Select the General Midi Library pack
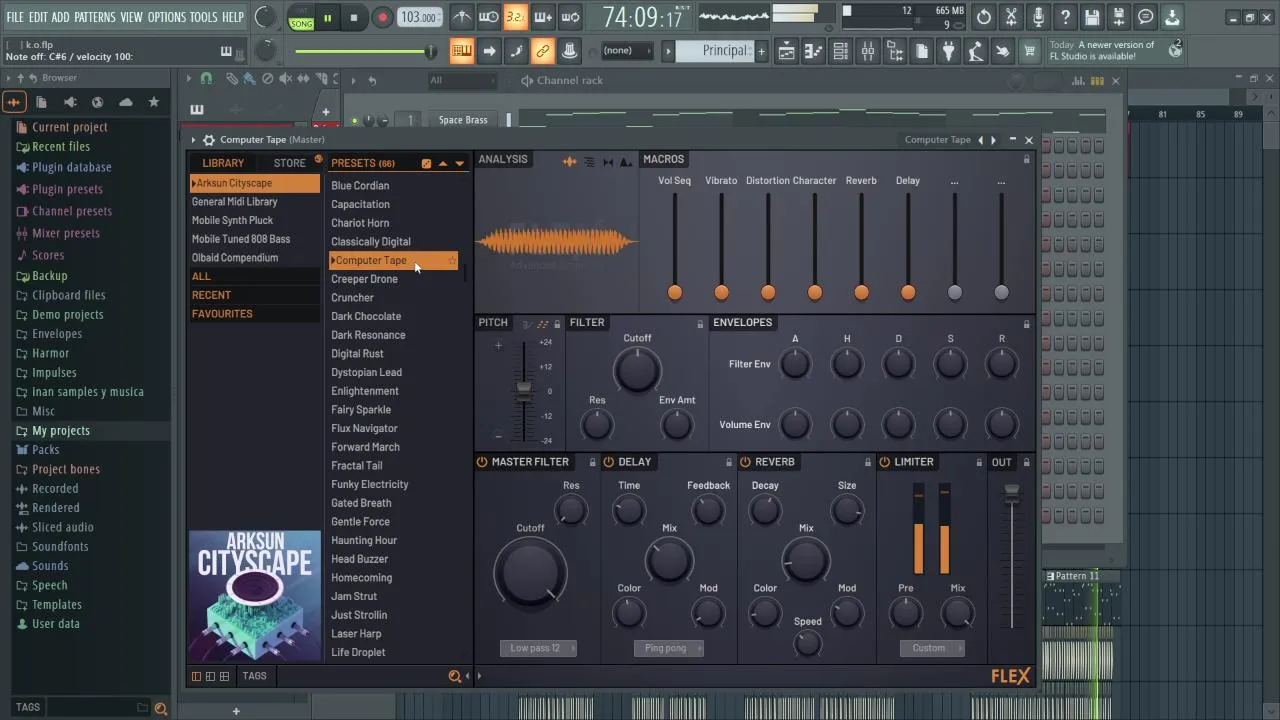1280x720 pixels. (255, 202)
